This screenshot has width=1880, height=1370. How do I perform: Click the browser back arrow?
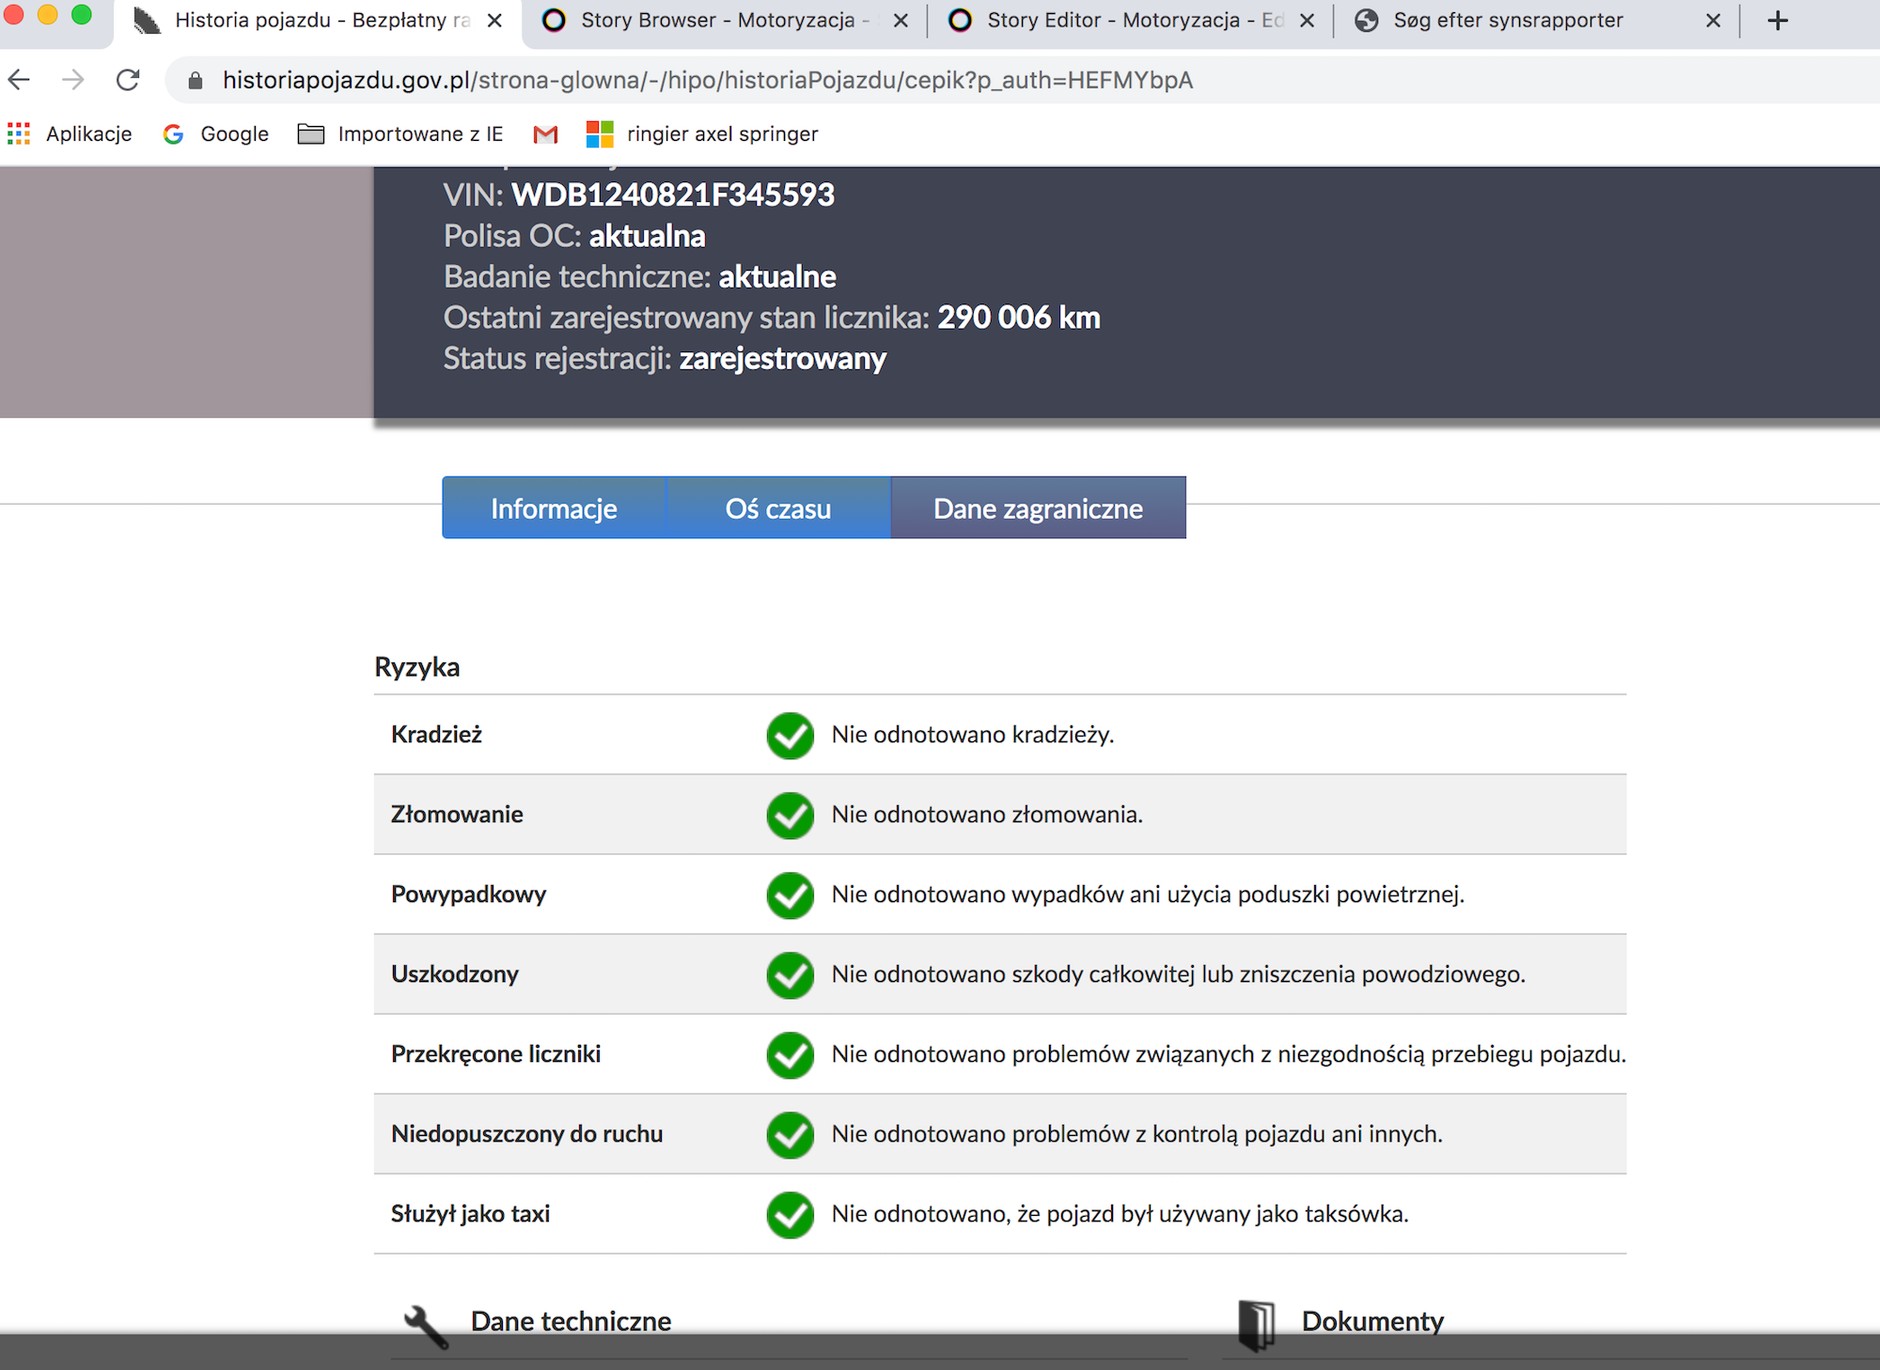19,80
